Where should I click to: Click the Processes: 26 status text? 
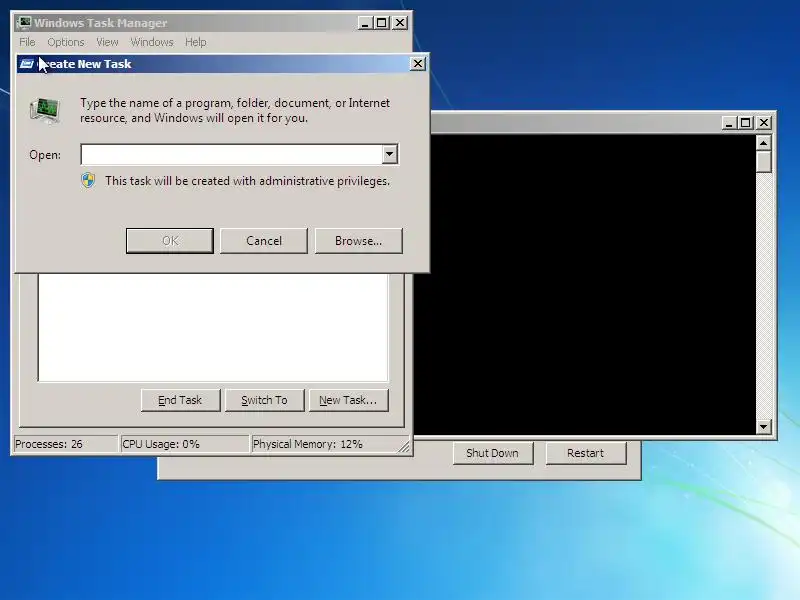click(49, 444)
